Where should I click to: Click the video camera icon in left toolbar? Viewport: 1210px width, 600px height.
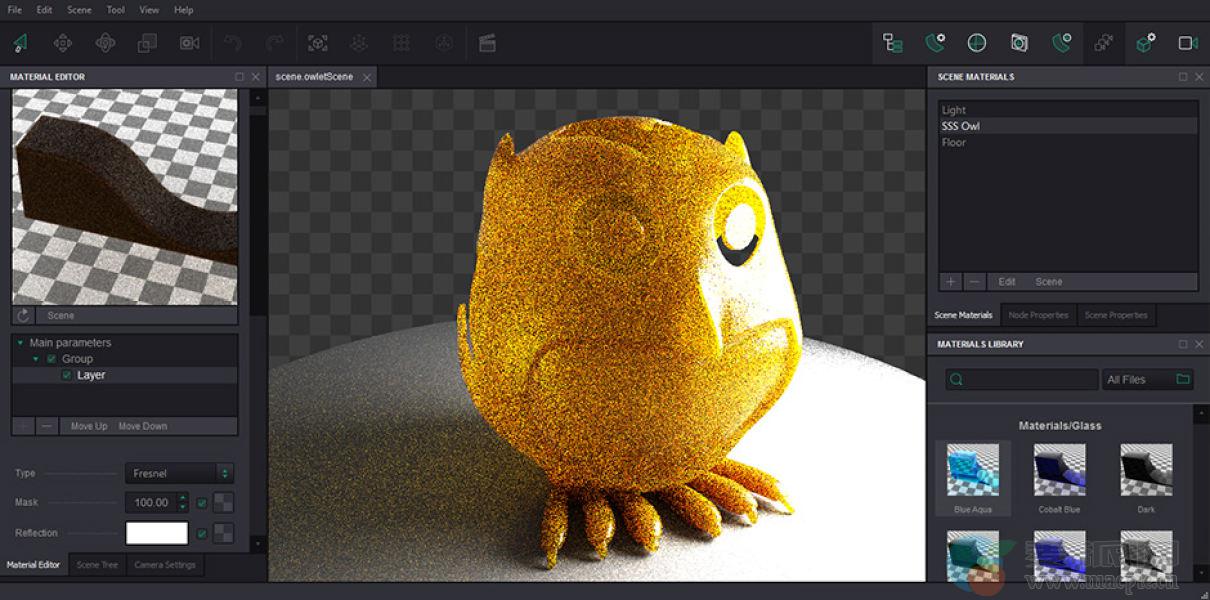click(189, 43)
